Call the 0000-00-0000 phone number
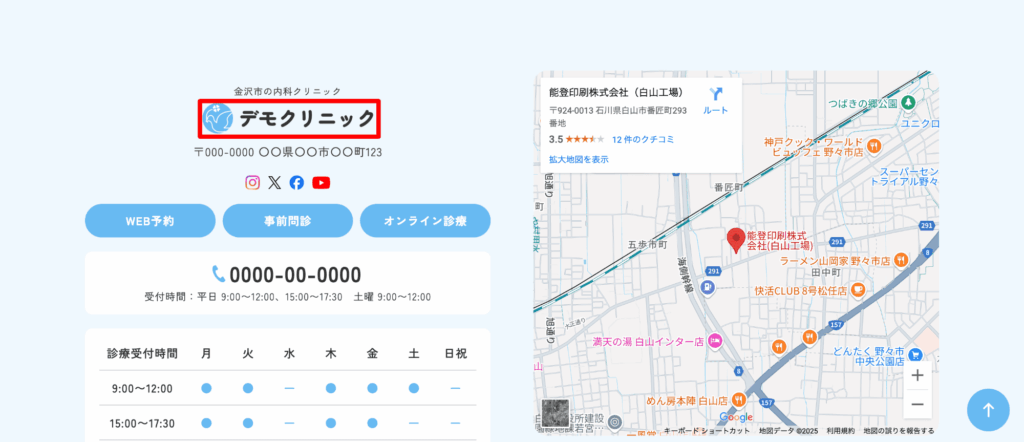The width and height of the screenshot is (1024, 442). [x=287, y=275]
